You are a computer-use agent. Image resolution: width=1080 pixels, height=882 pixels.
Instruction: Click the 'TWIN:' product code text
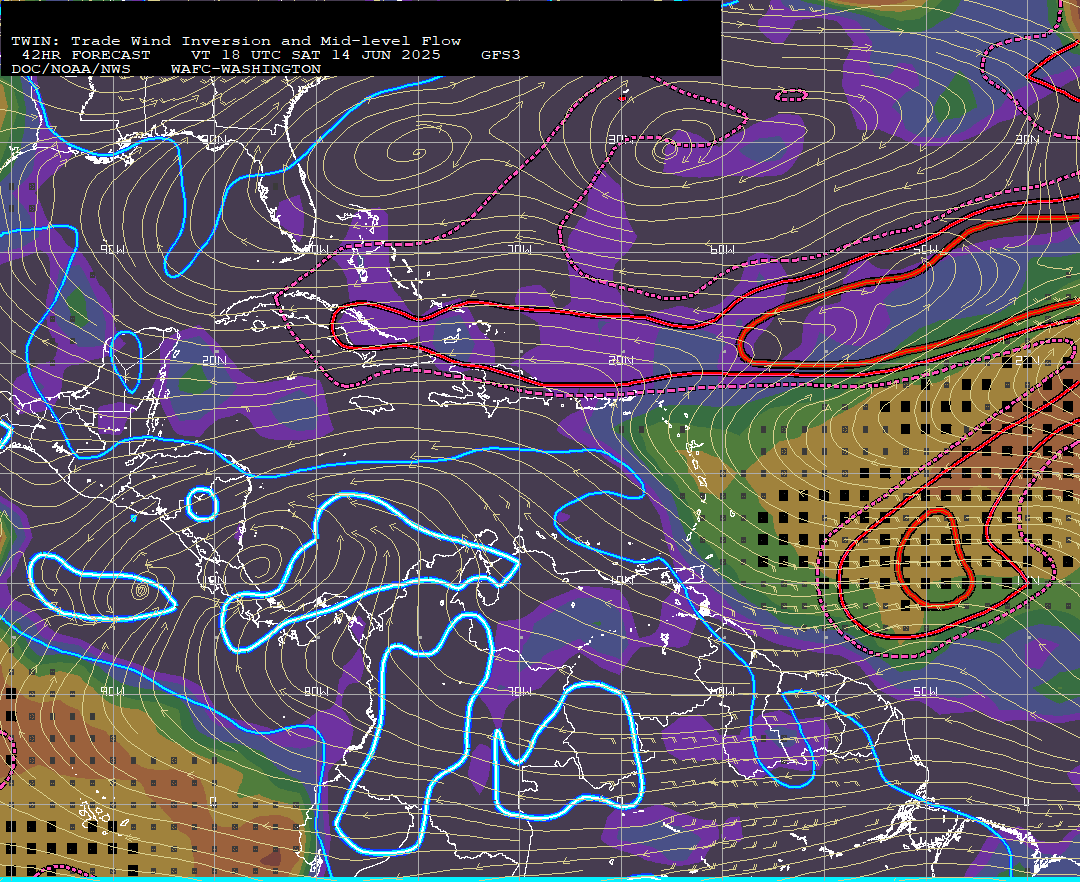(x=36, y=41)
